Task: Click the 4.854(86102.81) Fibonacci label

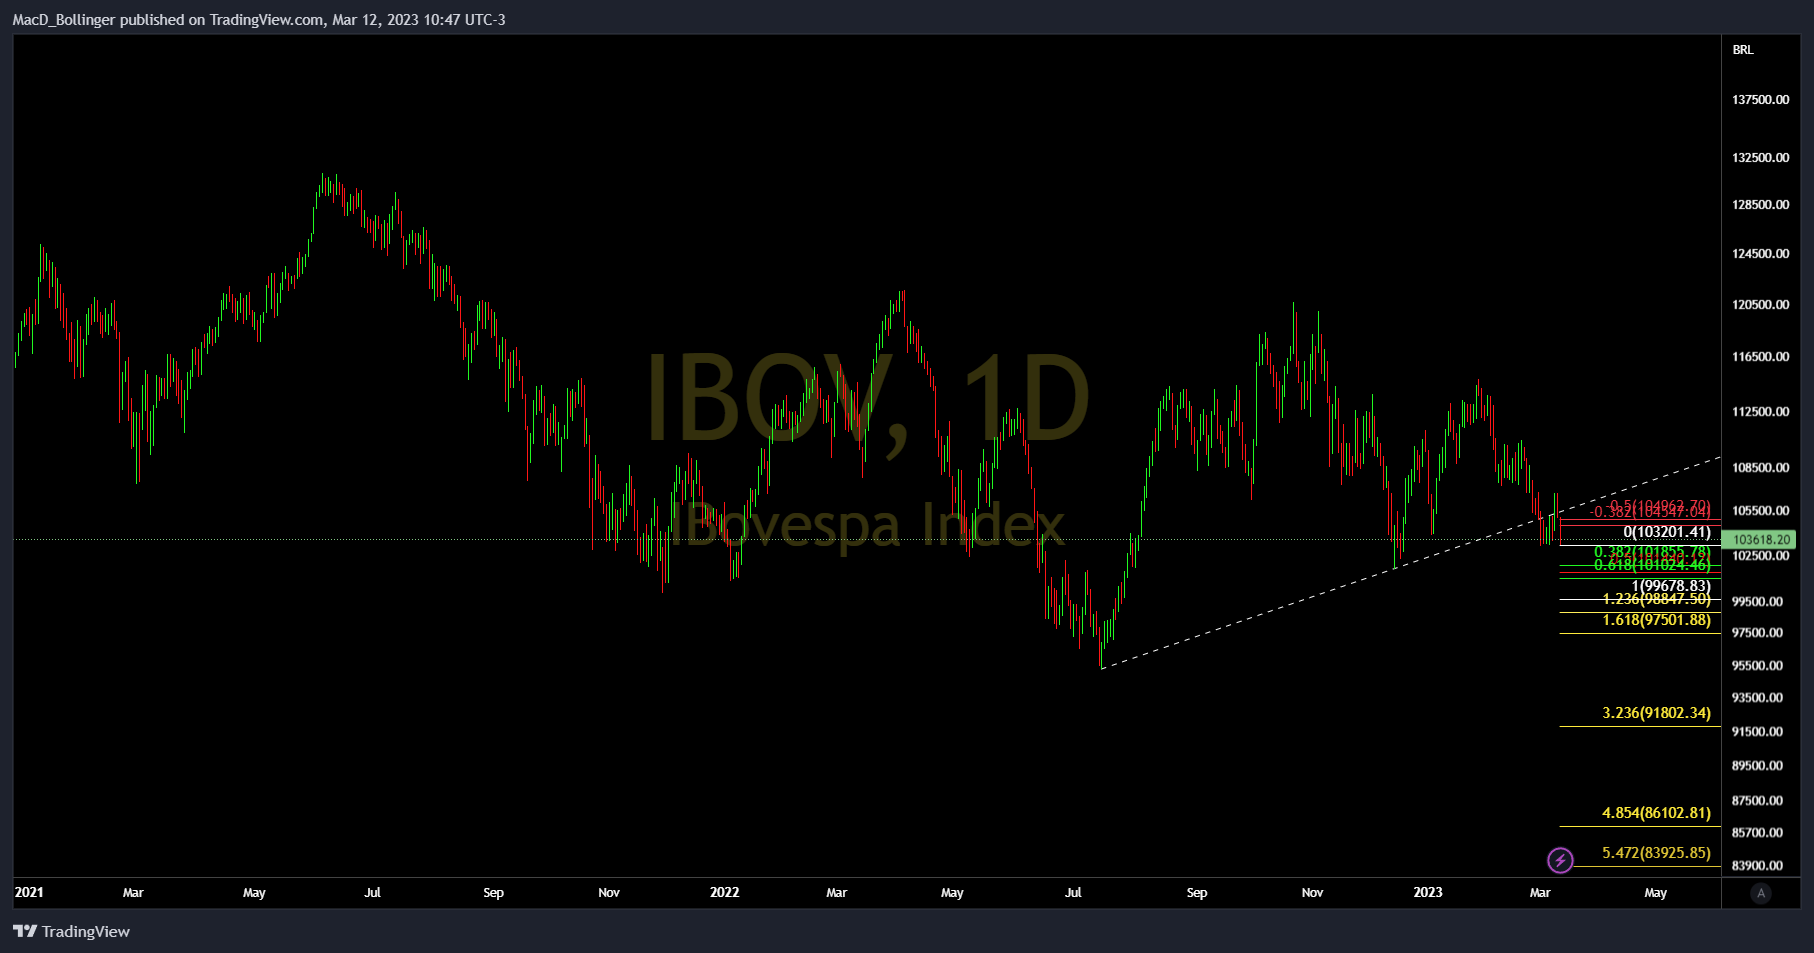Action: (x=1656, y=813)
